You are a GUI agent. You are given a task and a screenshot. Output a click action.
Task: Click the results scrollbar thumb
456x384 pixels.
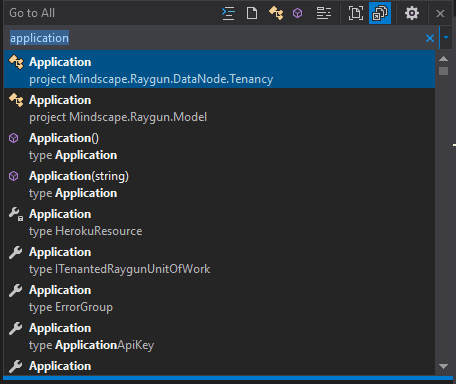tap(443, 71)
